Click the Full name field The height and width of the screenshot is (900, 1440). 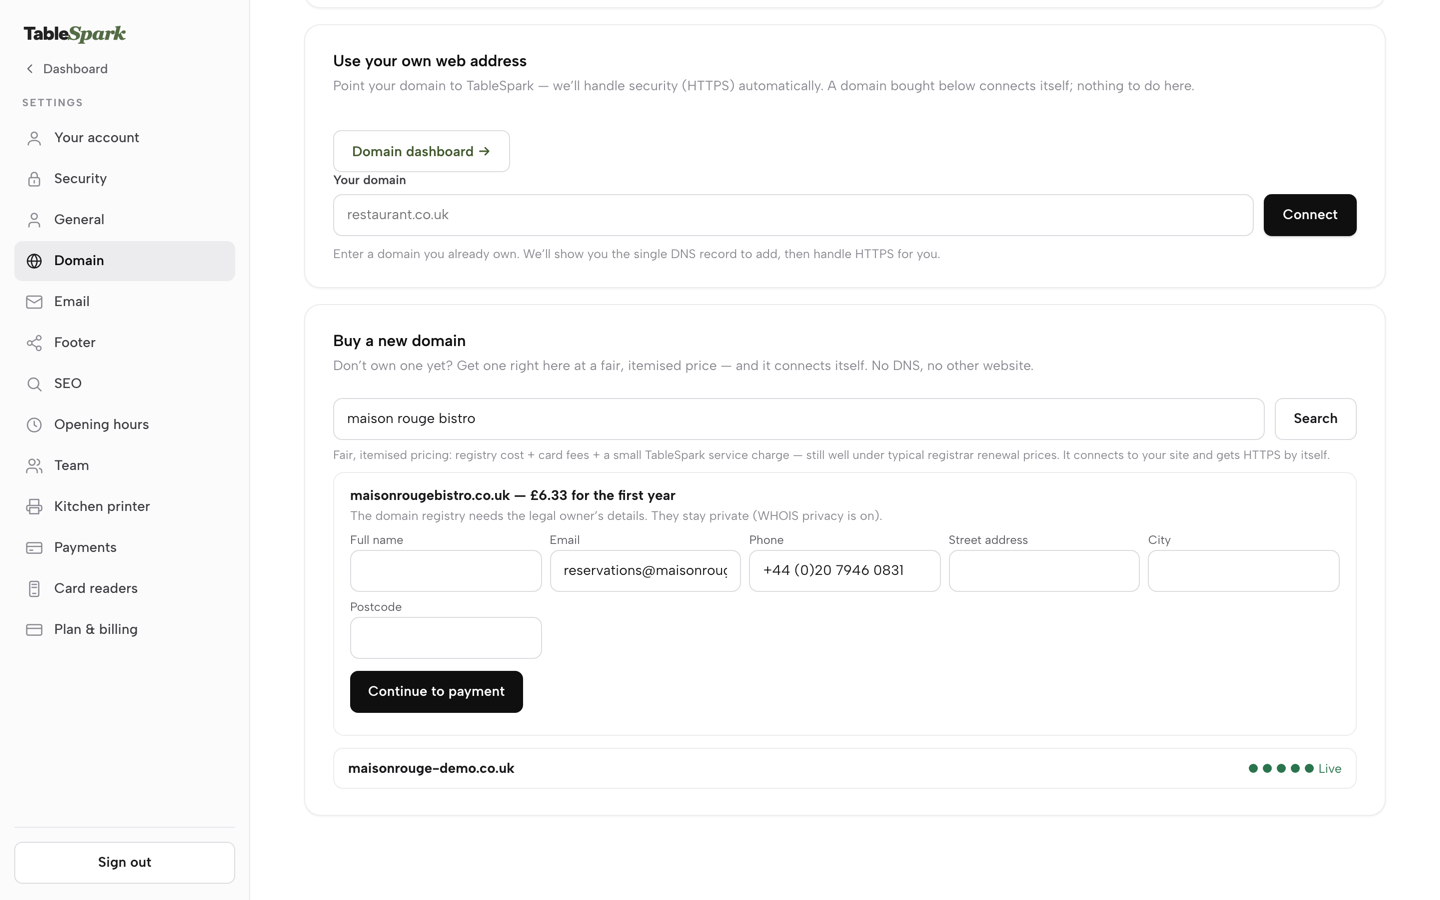[446, 571]
